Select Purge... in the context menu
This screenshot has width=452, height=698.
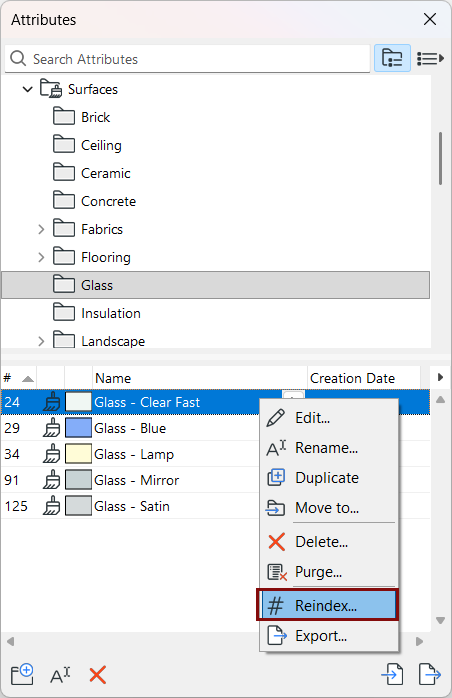pyautogui.click(x=327, y=572)
